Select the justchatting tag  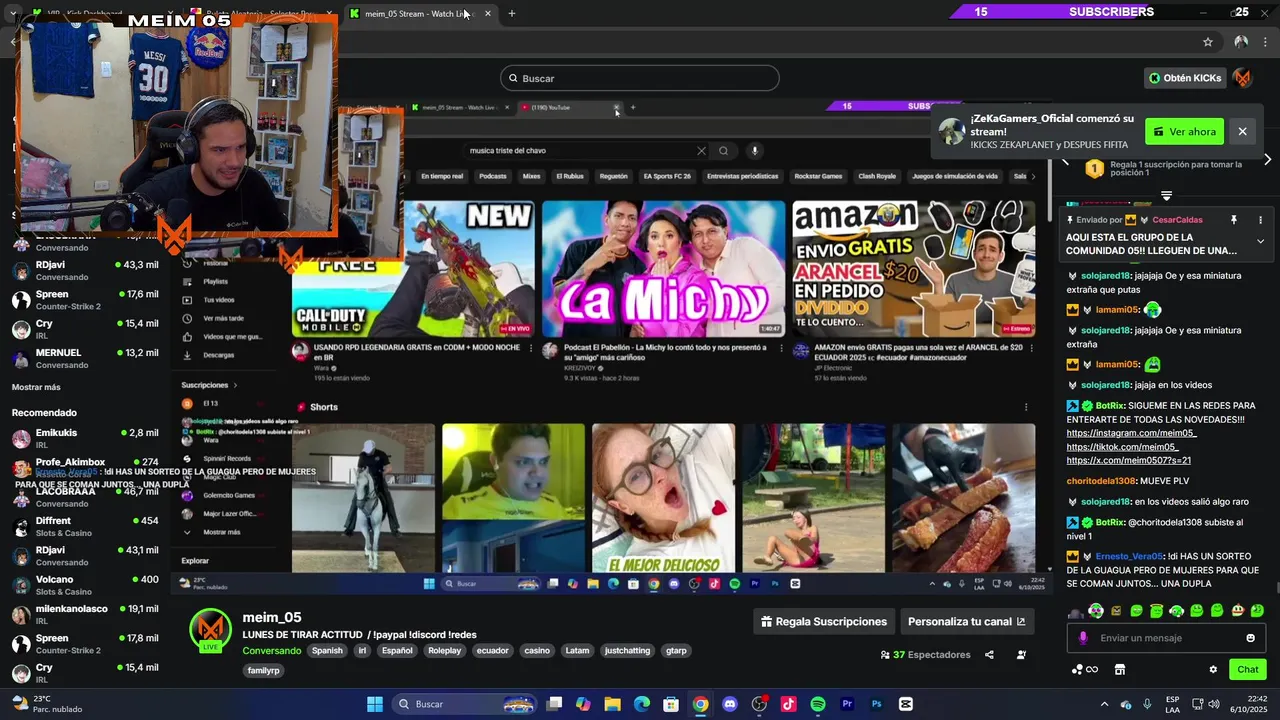(628, 651)
